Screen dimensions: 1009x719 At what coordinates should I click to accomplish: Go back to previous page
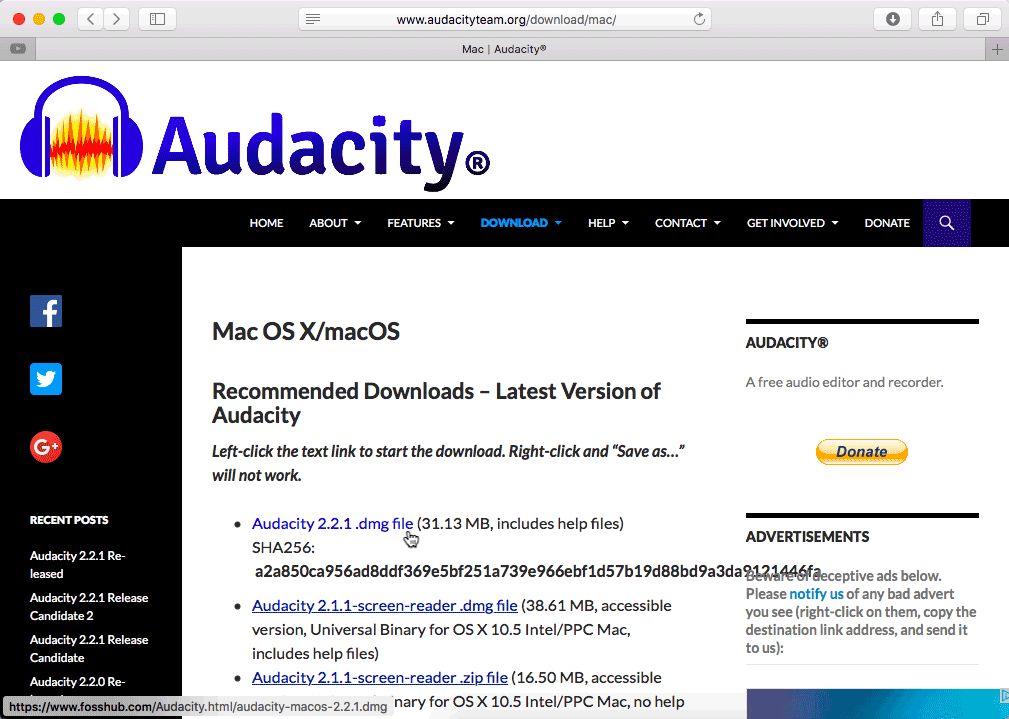pos(91,19)
